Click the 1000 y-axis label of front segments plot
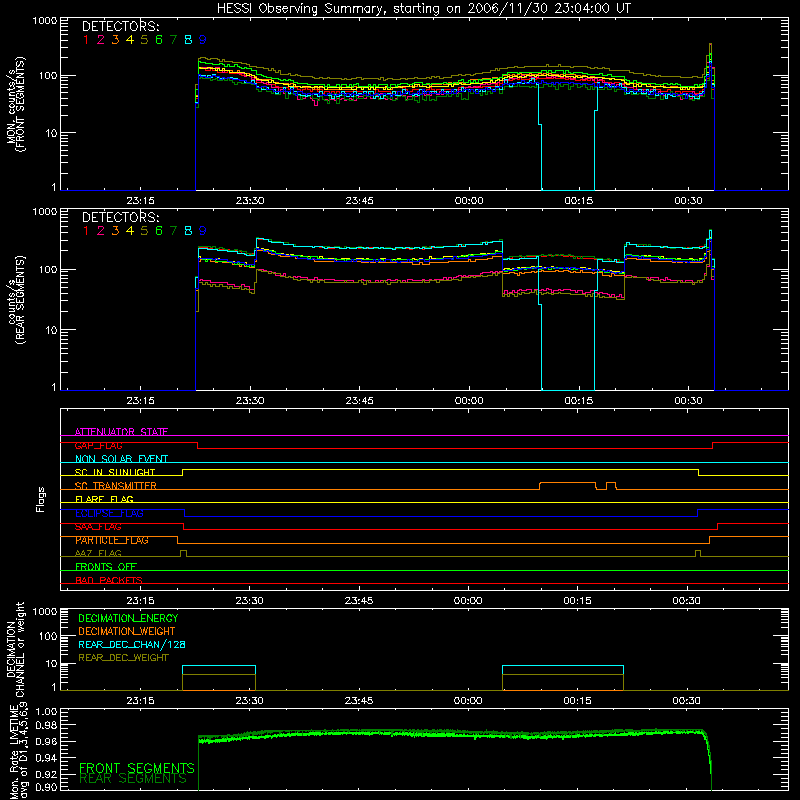This screenshot has height=800, width=800. pyautogui.click(x=44, y=21)
